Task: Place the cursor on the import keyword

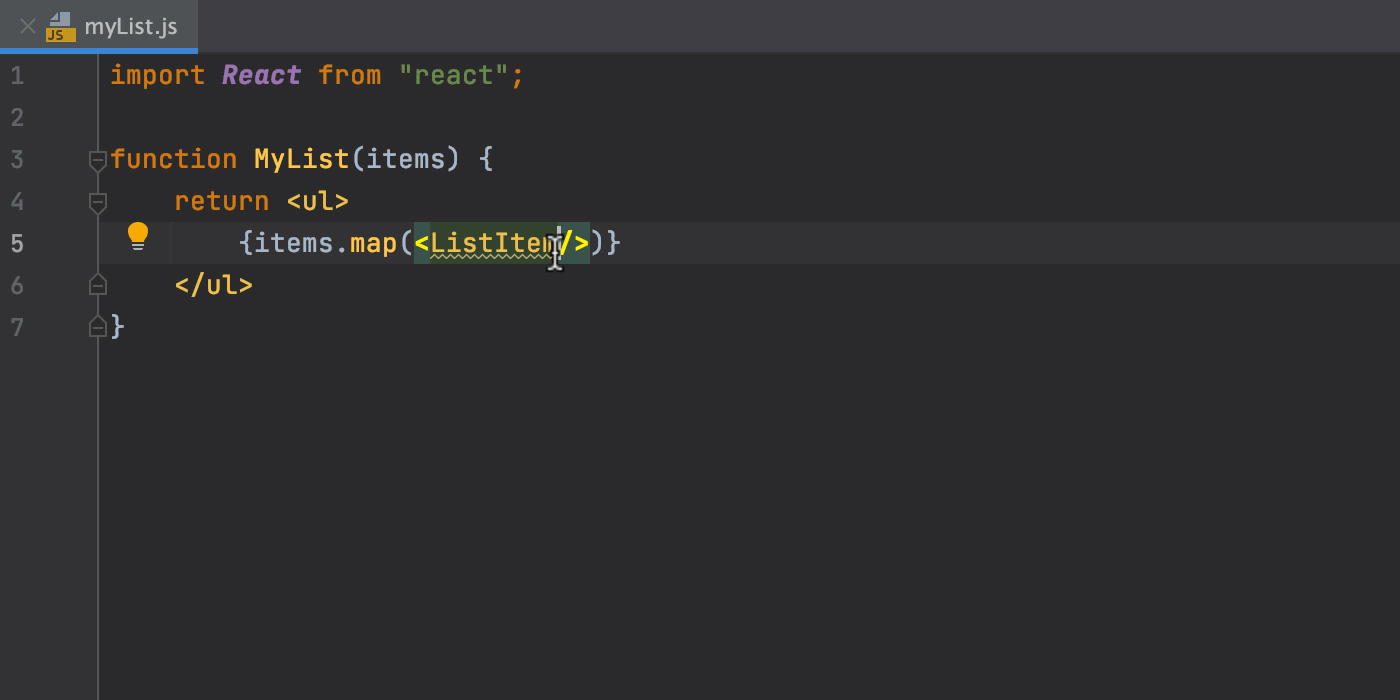Action: pyautogui.click(x=158, y=76)
